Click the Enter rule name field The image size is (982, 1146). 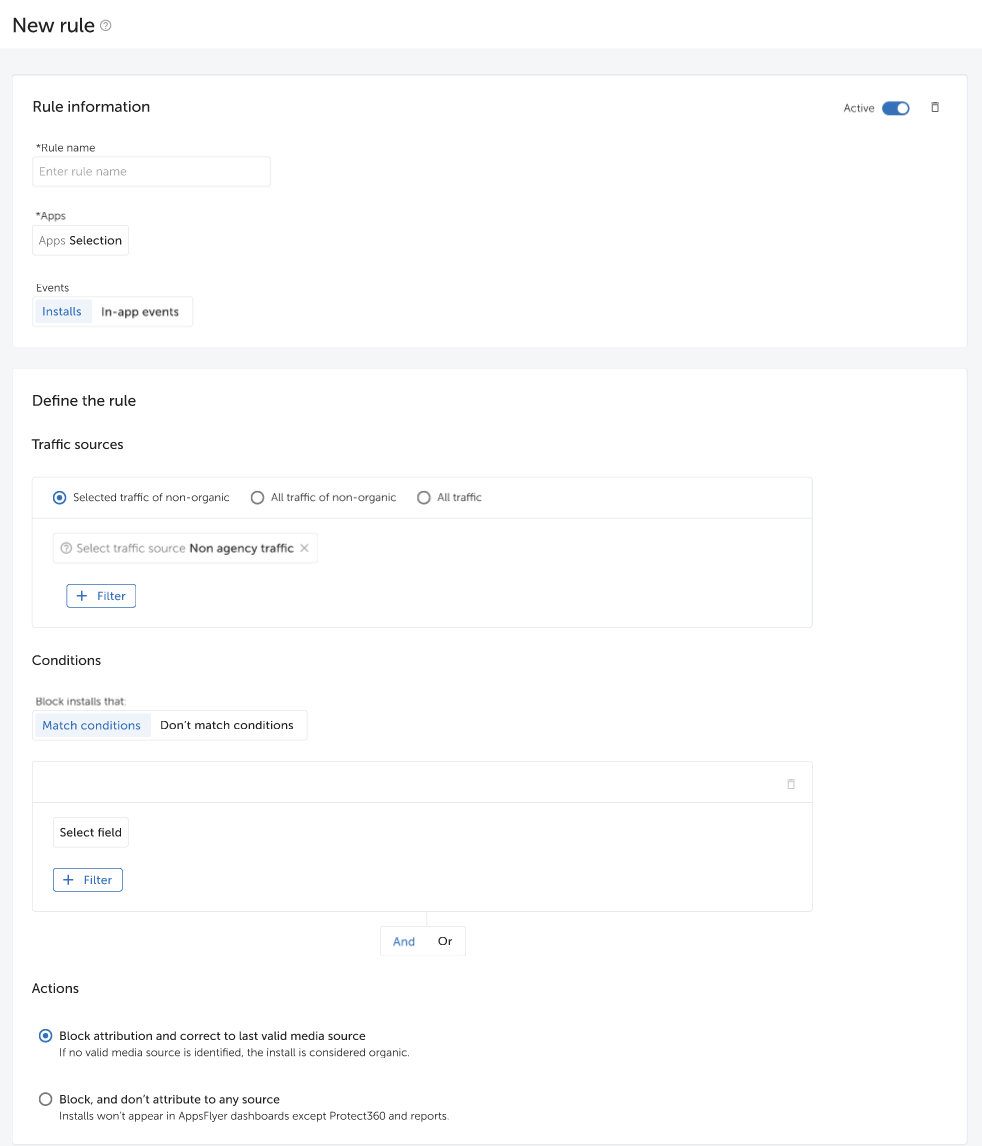click(x=151, y=171)
